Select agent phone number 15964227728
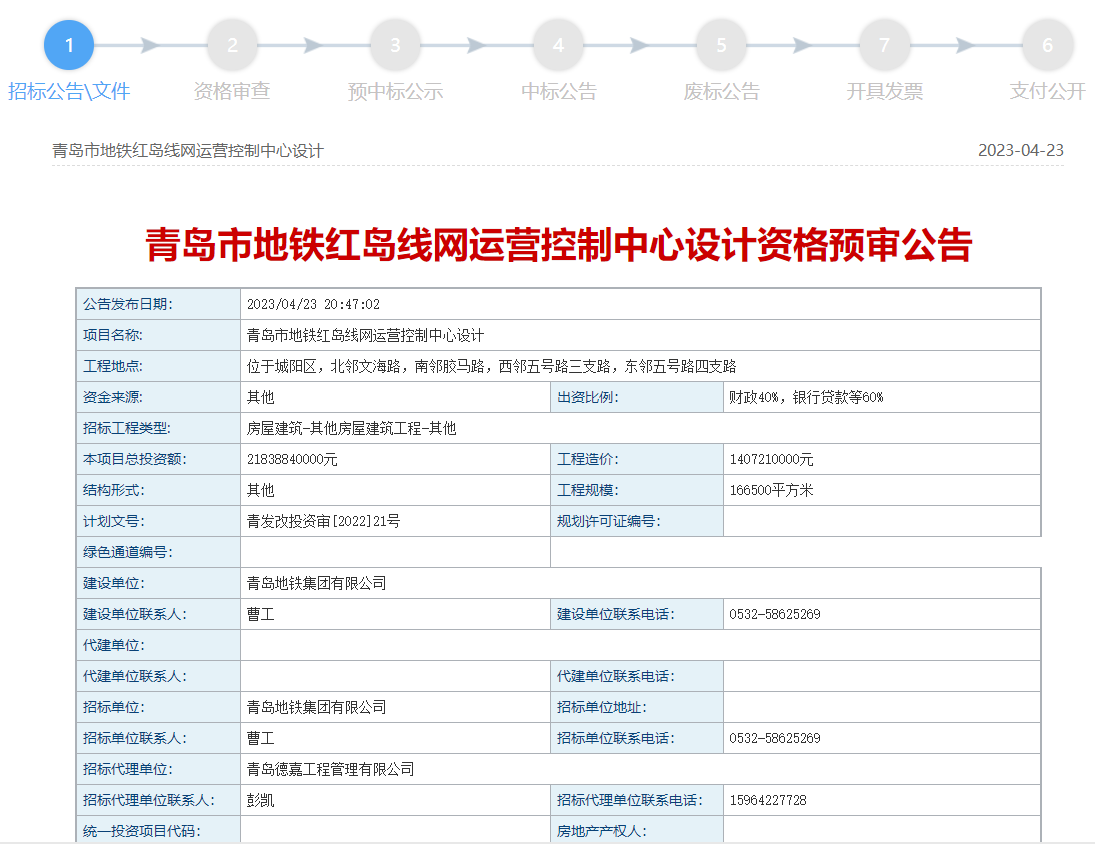Image resolution: width=1095 pixels, height=850 pixels. (x=767, y=800)
